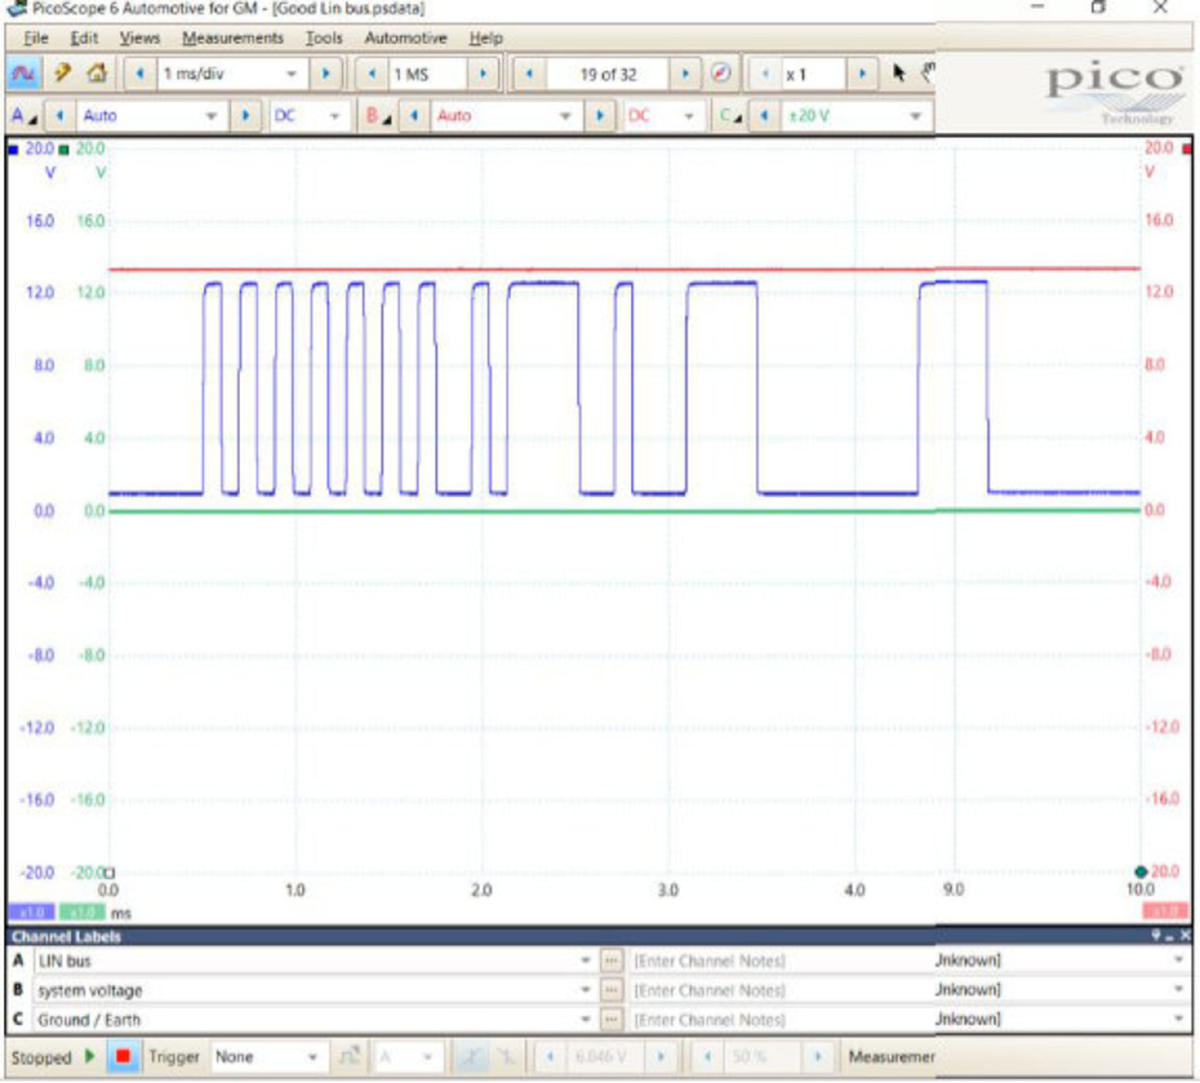Go to the next waveform buffer after 19 of 32
This screenshot has height=1083, width=1200.
click(x=685, y=74)
